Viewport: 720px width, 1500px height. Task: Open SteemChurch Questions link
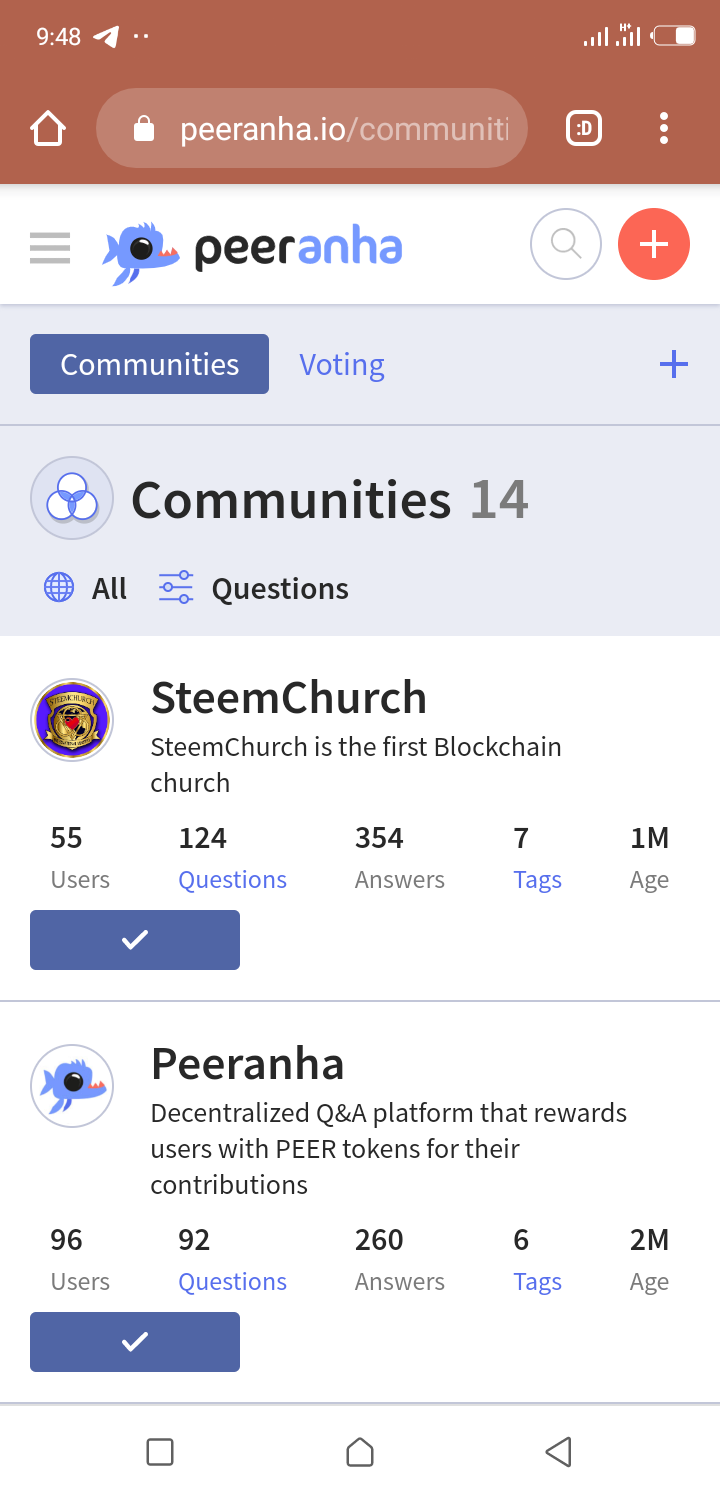pos(232,880)
